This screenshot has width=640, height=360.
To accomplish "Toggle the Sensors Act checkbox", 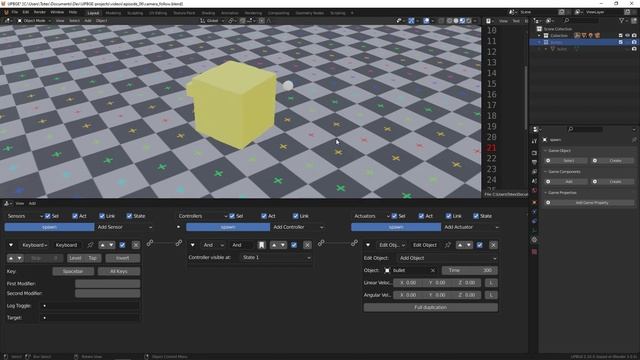I will click(x=75, y=216).
